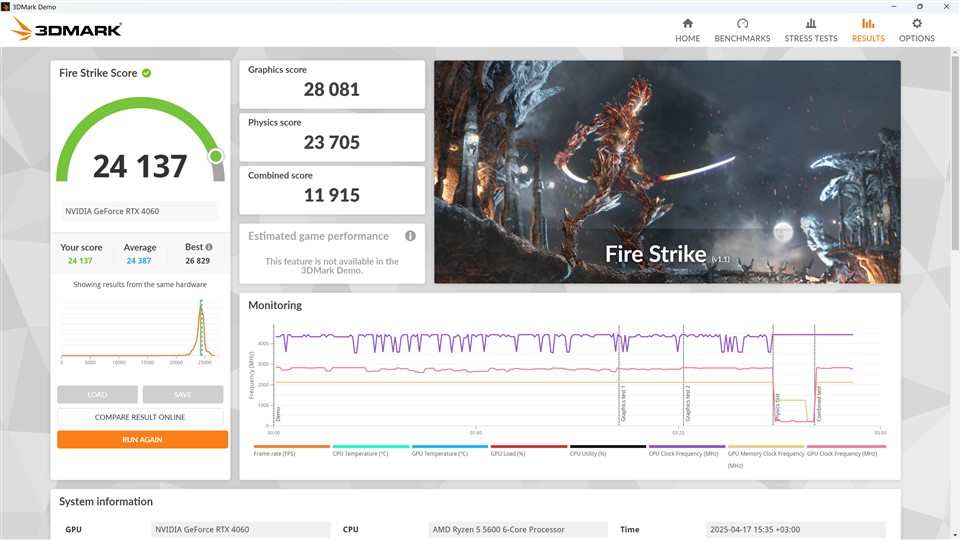
Task: Go to the Home section via house icon
Action: click(687, 24)
